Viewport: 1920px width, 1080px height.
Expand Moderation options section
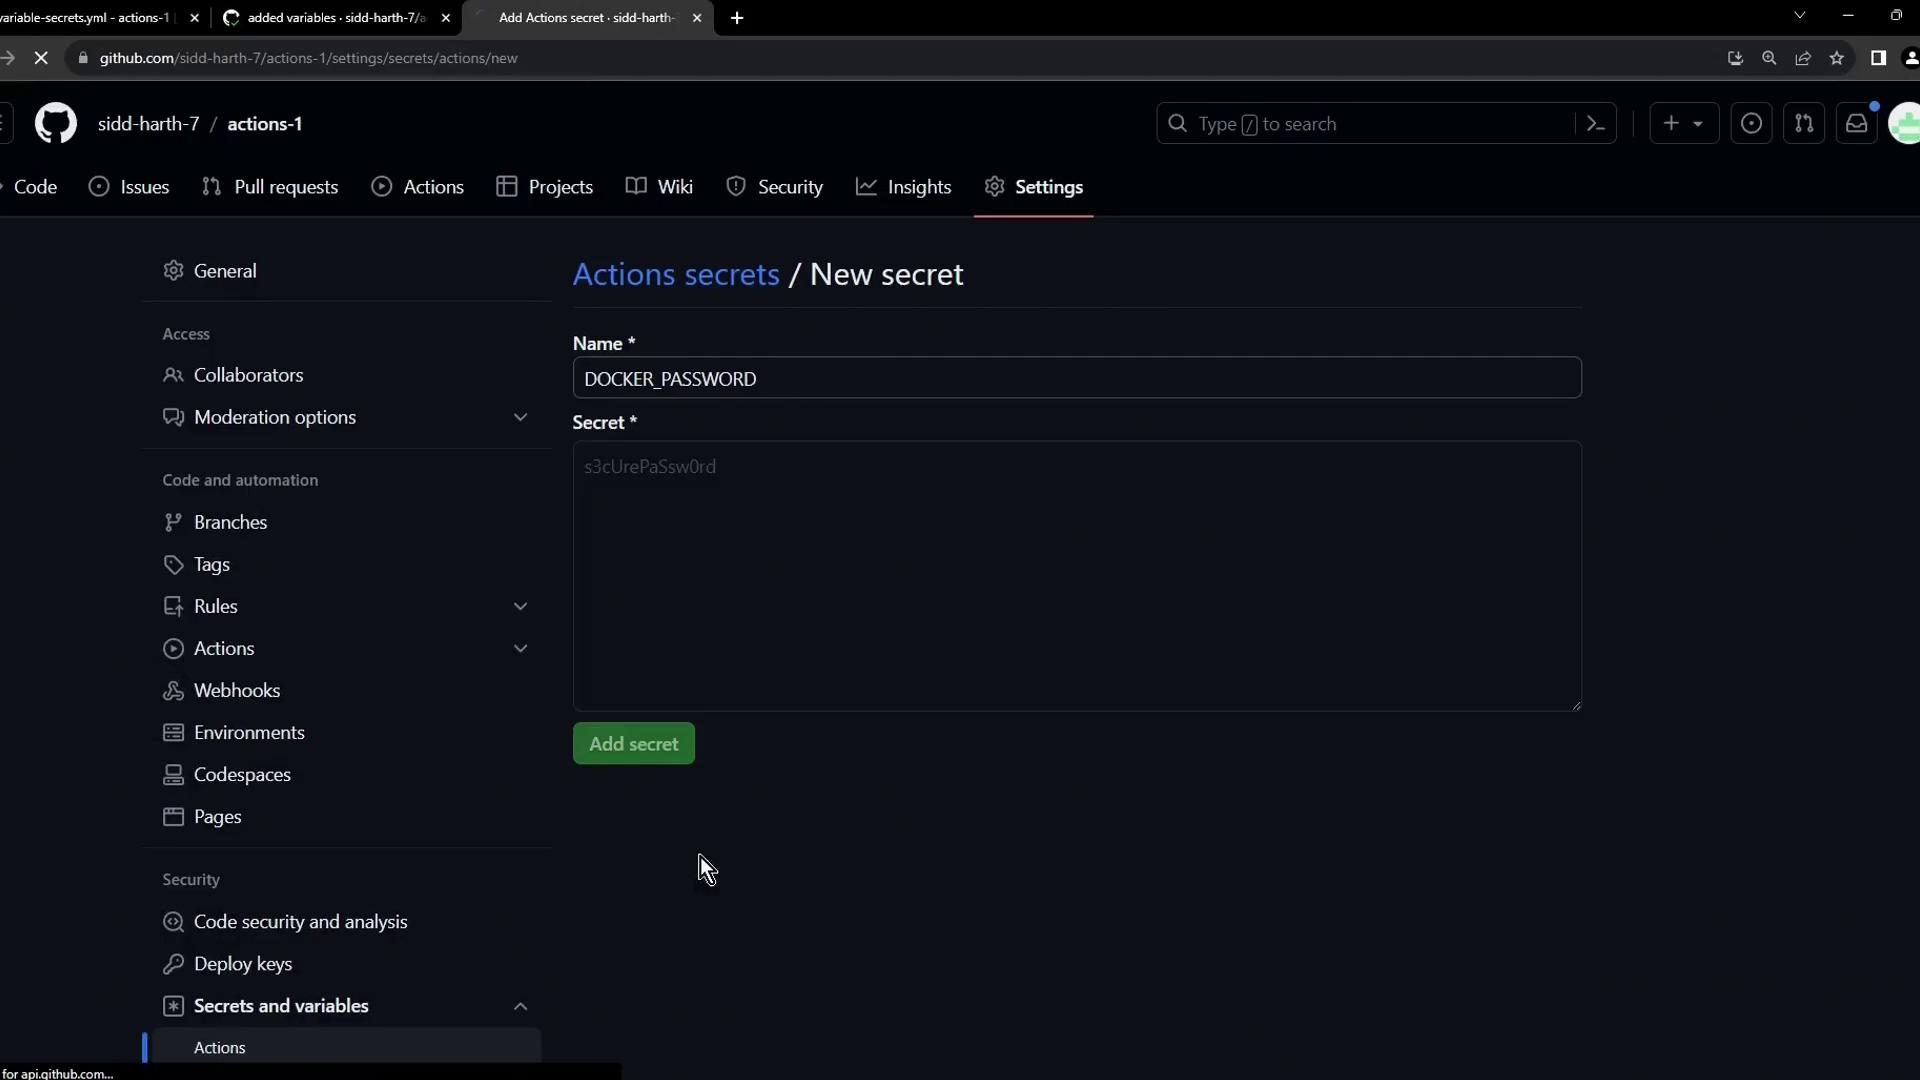point(520,417)
